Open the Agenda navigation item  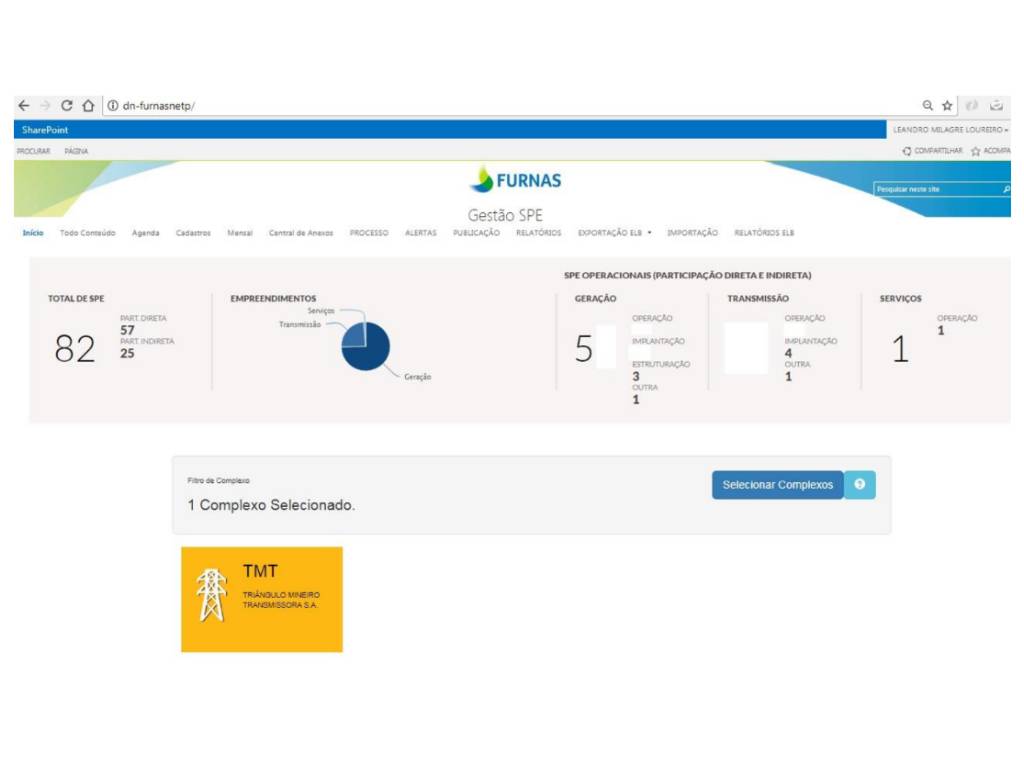pos(146,232)
